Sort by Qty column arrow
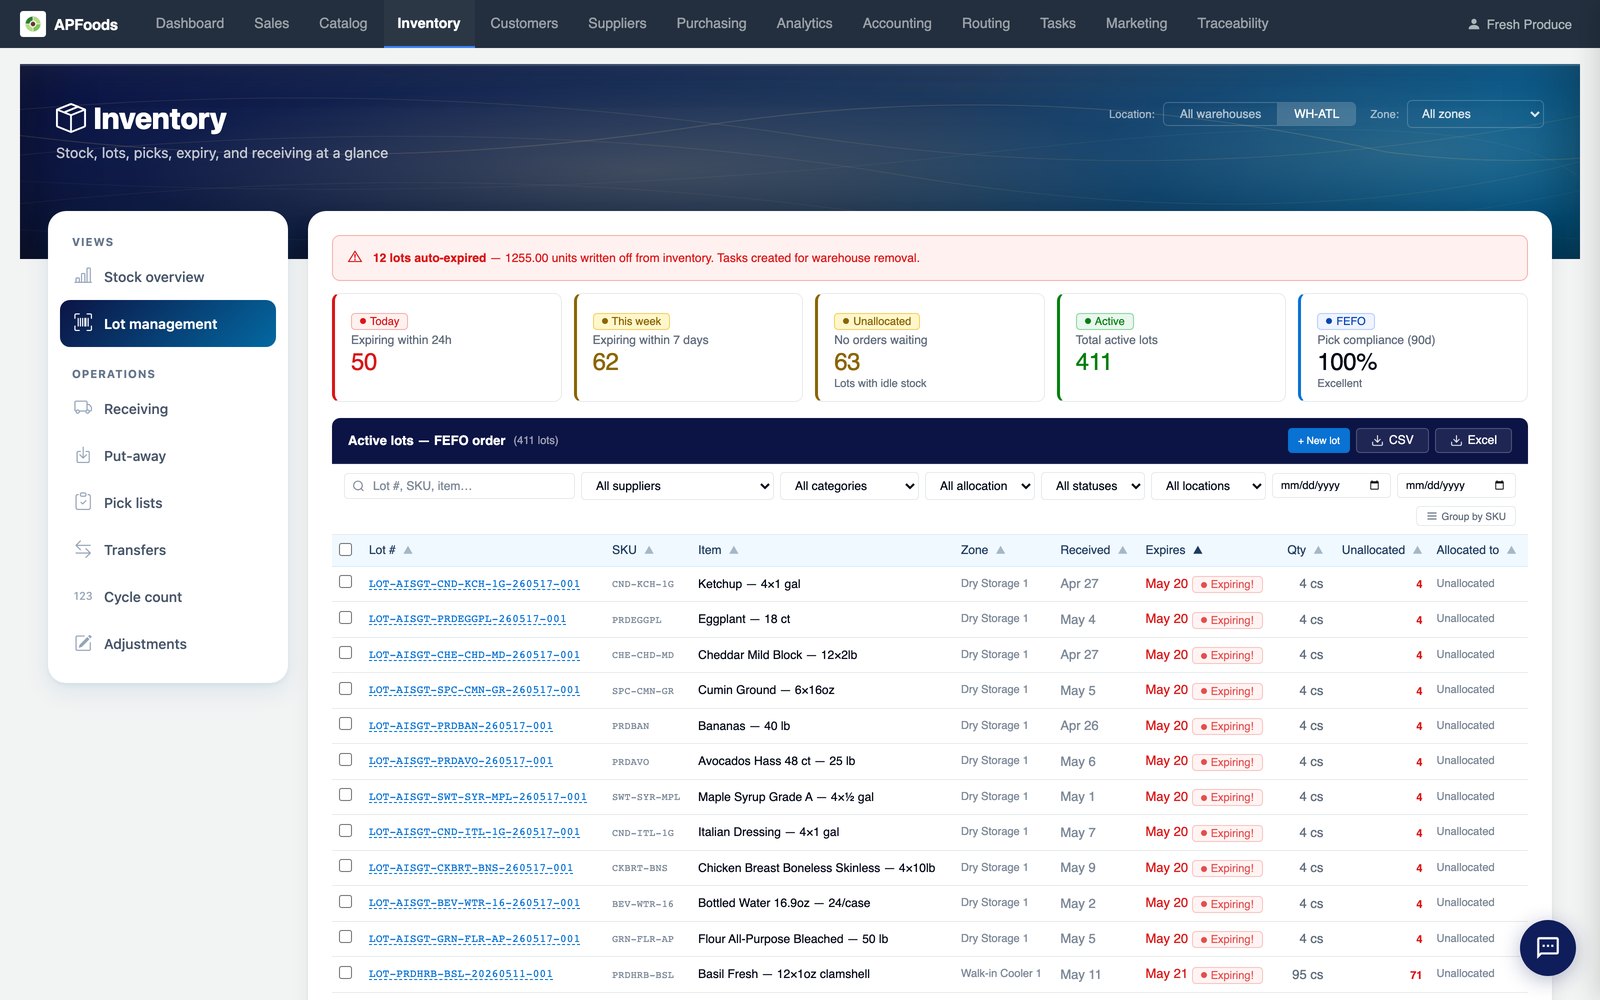Screen dimensions: 1600x1000 click(1318, 550)
